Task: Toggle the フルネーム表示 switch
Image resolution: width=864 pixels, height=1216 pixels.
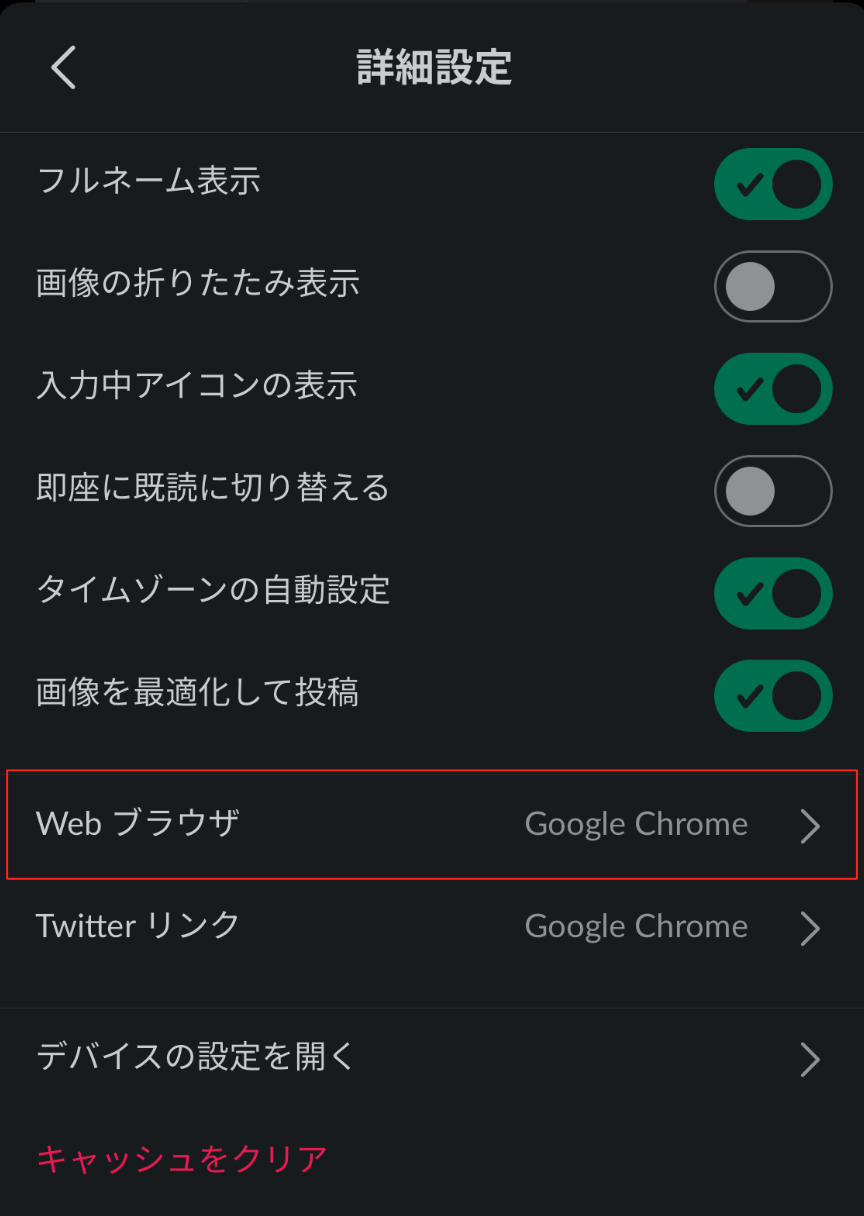Action: coord(772,184)
